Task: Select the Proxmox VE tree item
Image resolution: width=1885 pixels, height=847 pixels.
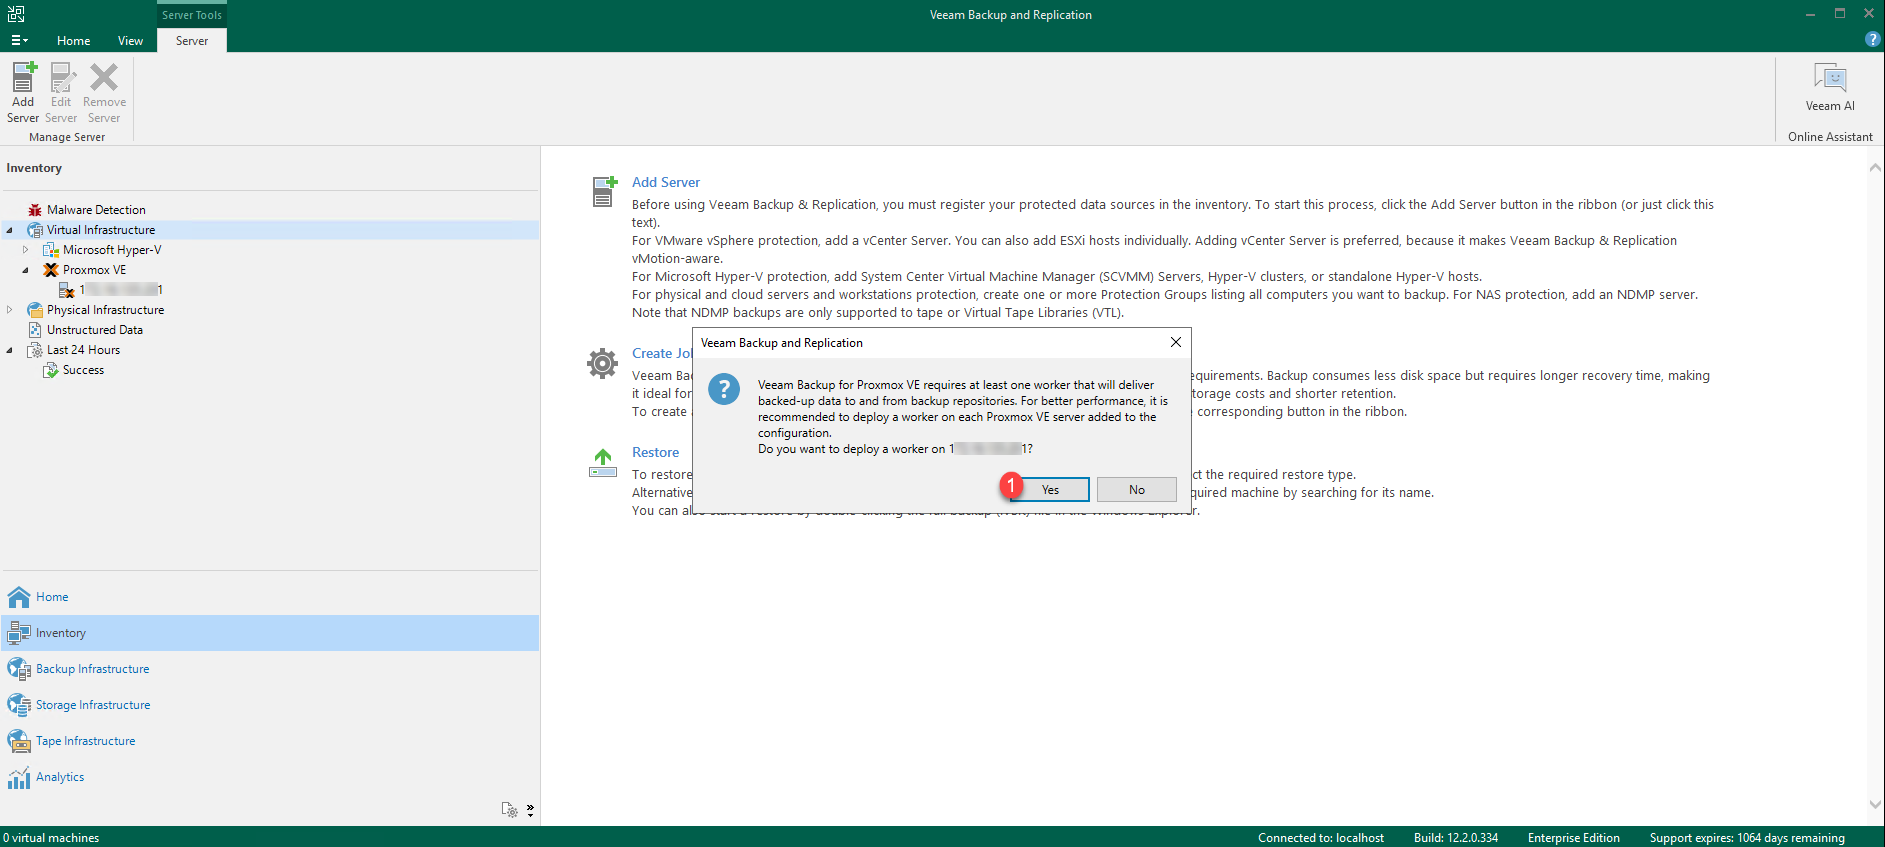Action: click(x=94, y=270)
